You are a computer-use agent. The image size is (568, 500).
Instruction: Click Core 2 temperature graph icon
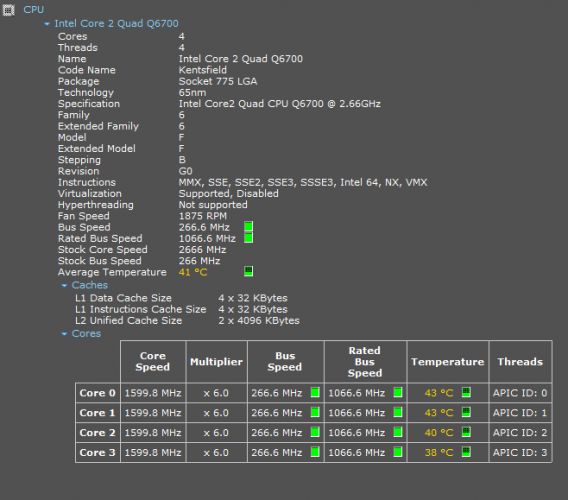[466, 432]
